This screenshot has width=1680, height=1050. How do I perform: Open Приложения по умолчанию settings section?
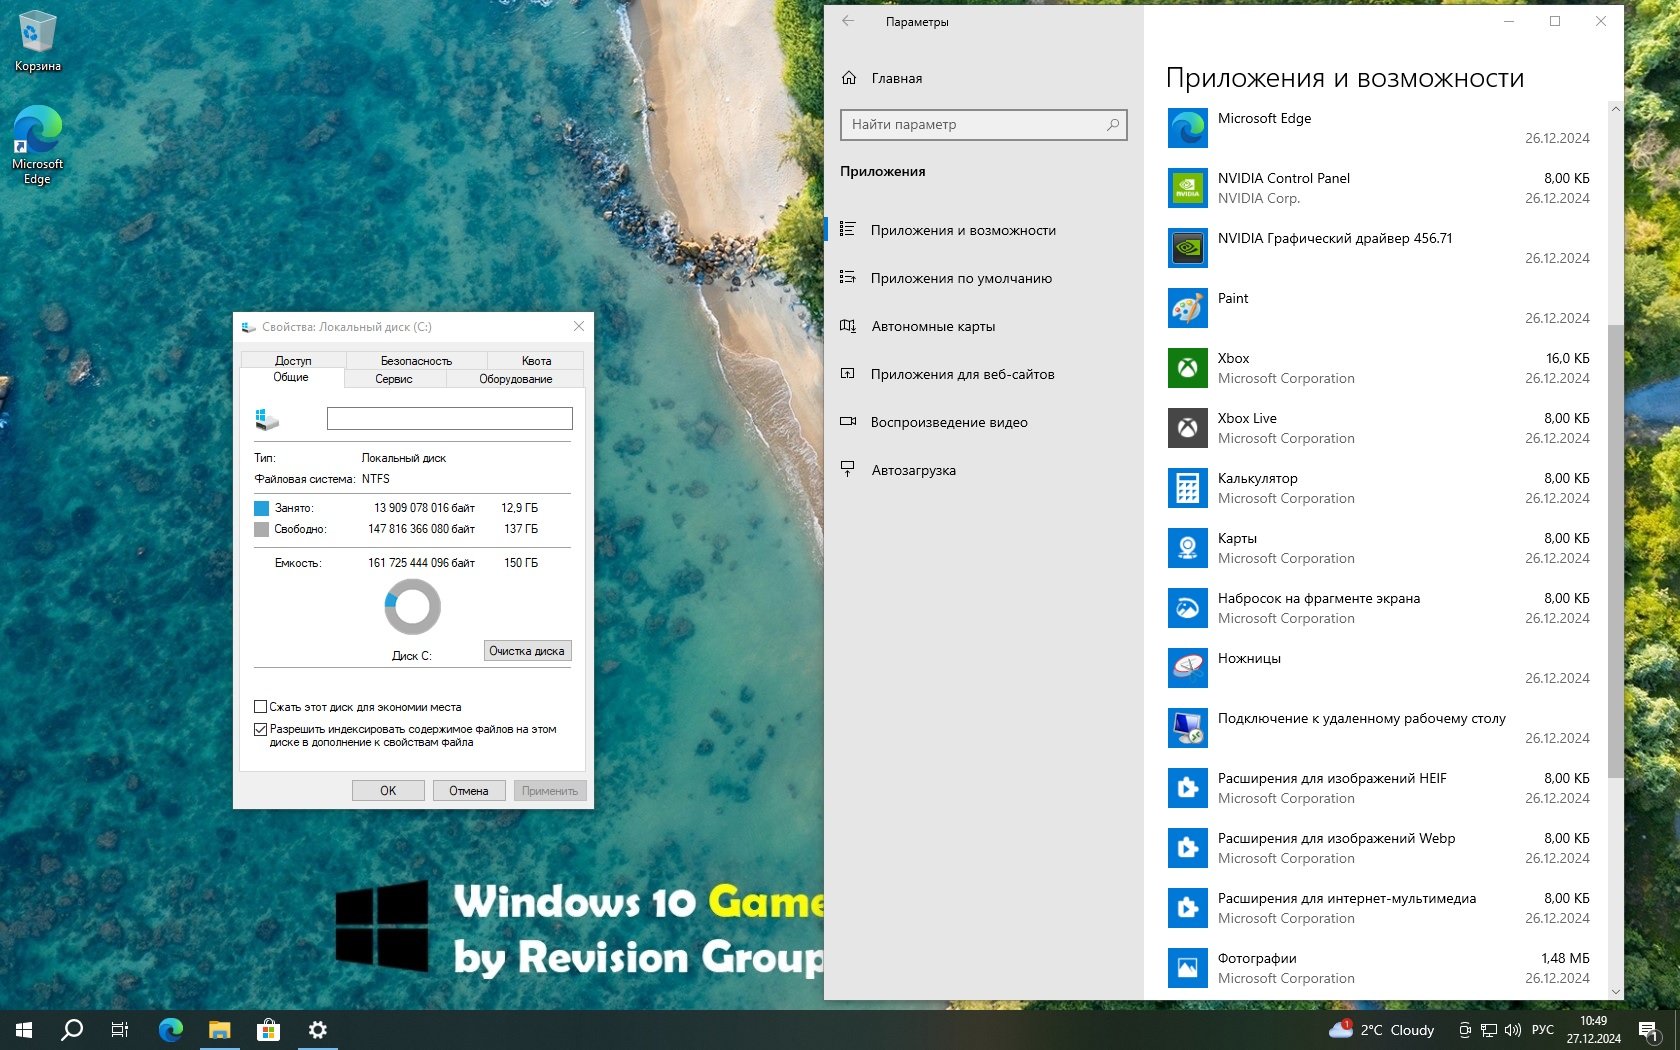pos(960,278)
